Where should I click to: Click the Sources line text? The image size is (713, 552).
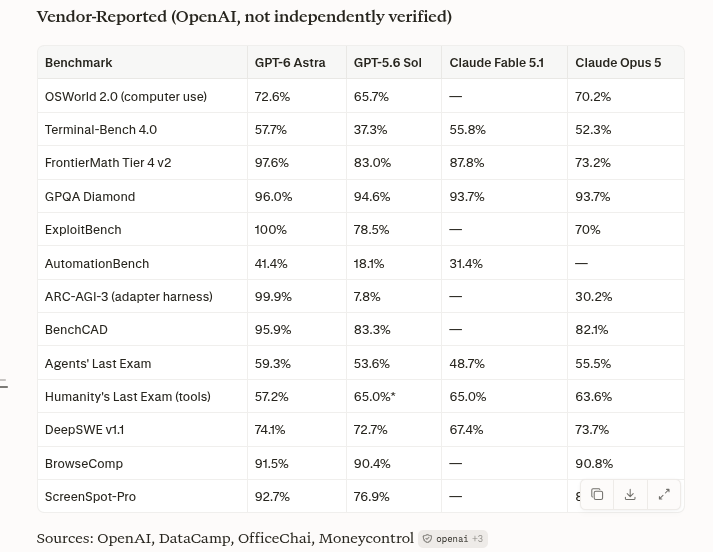[225, 538]
